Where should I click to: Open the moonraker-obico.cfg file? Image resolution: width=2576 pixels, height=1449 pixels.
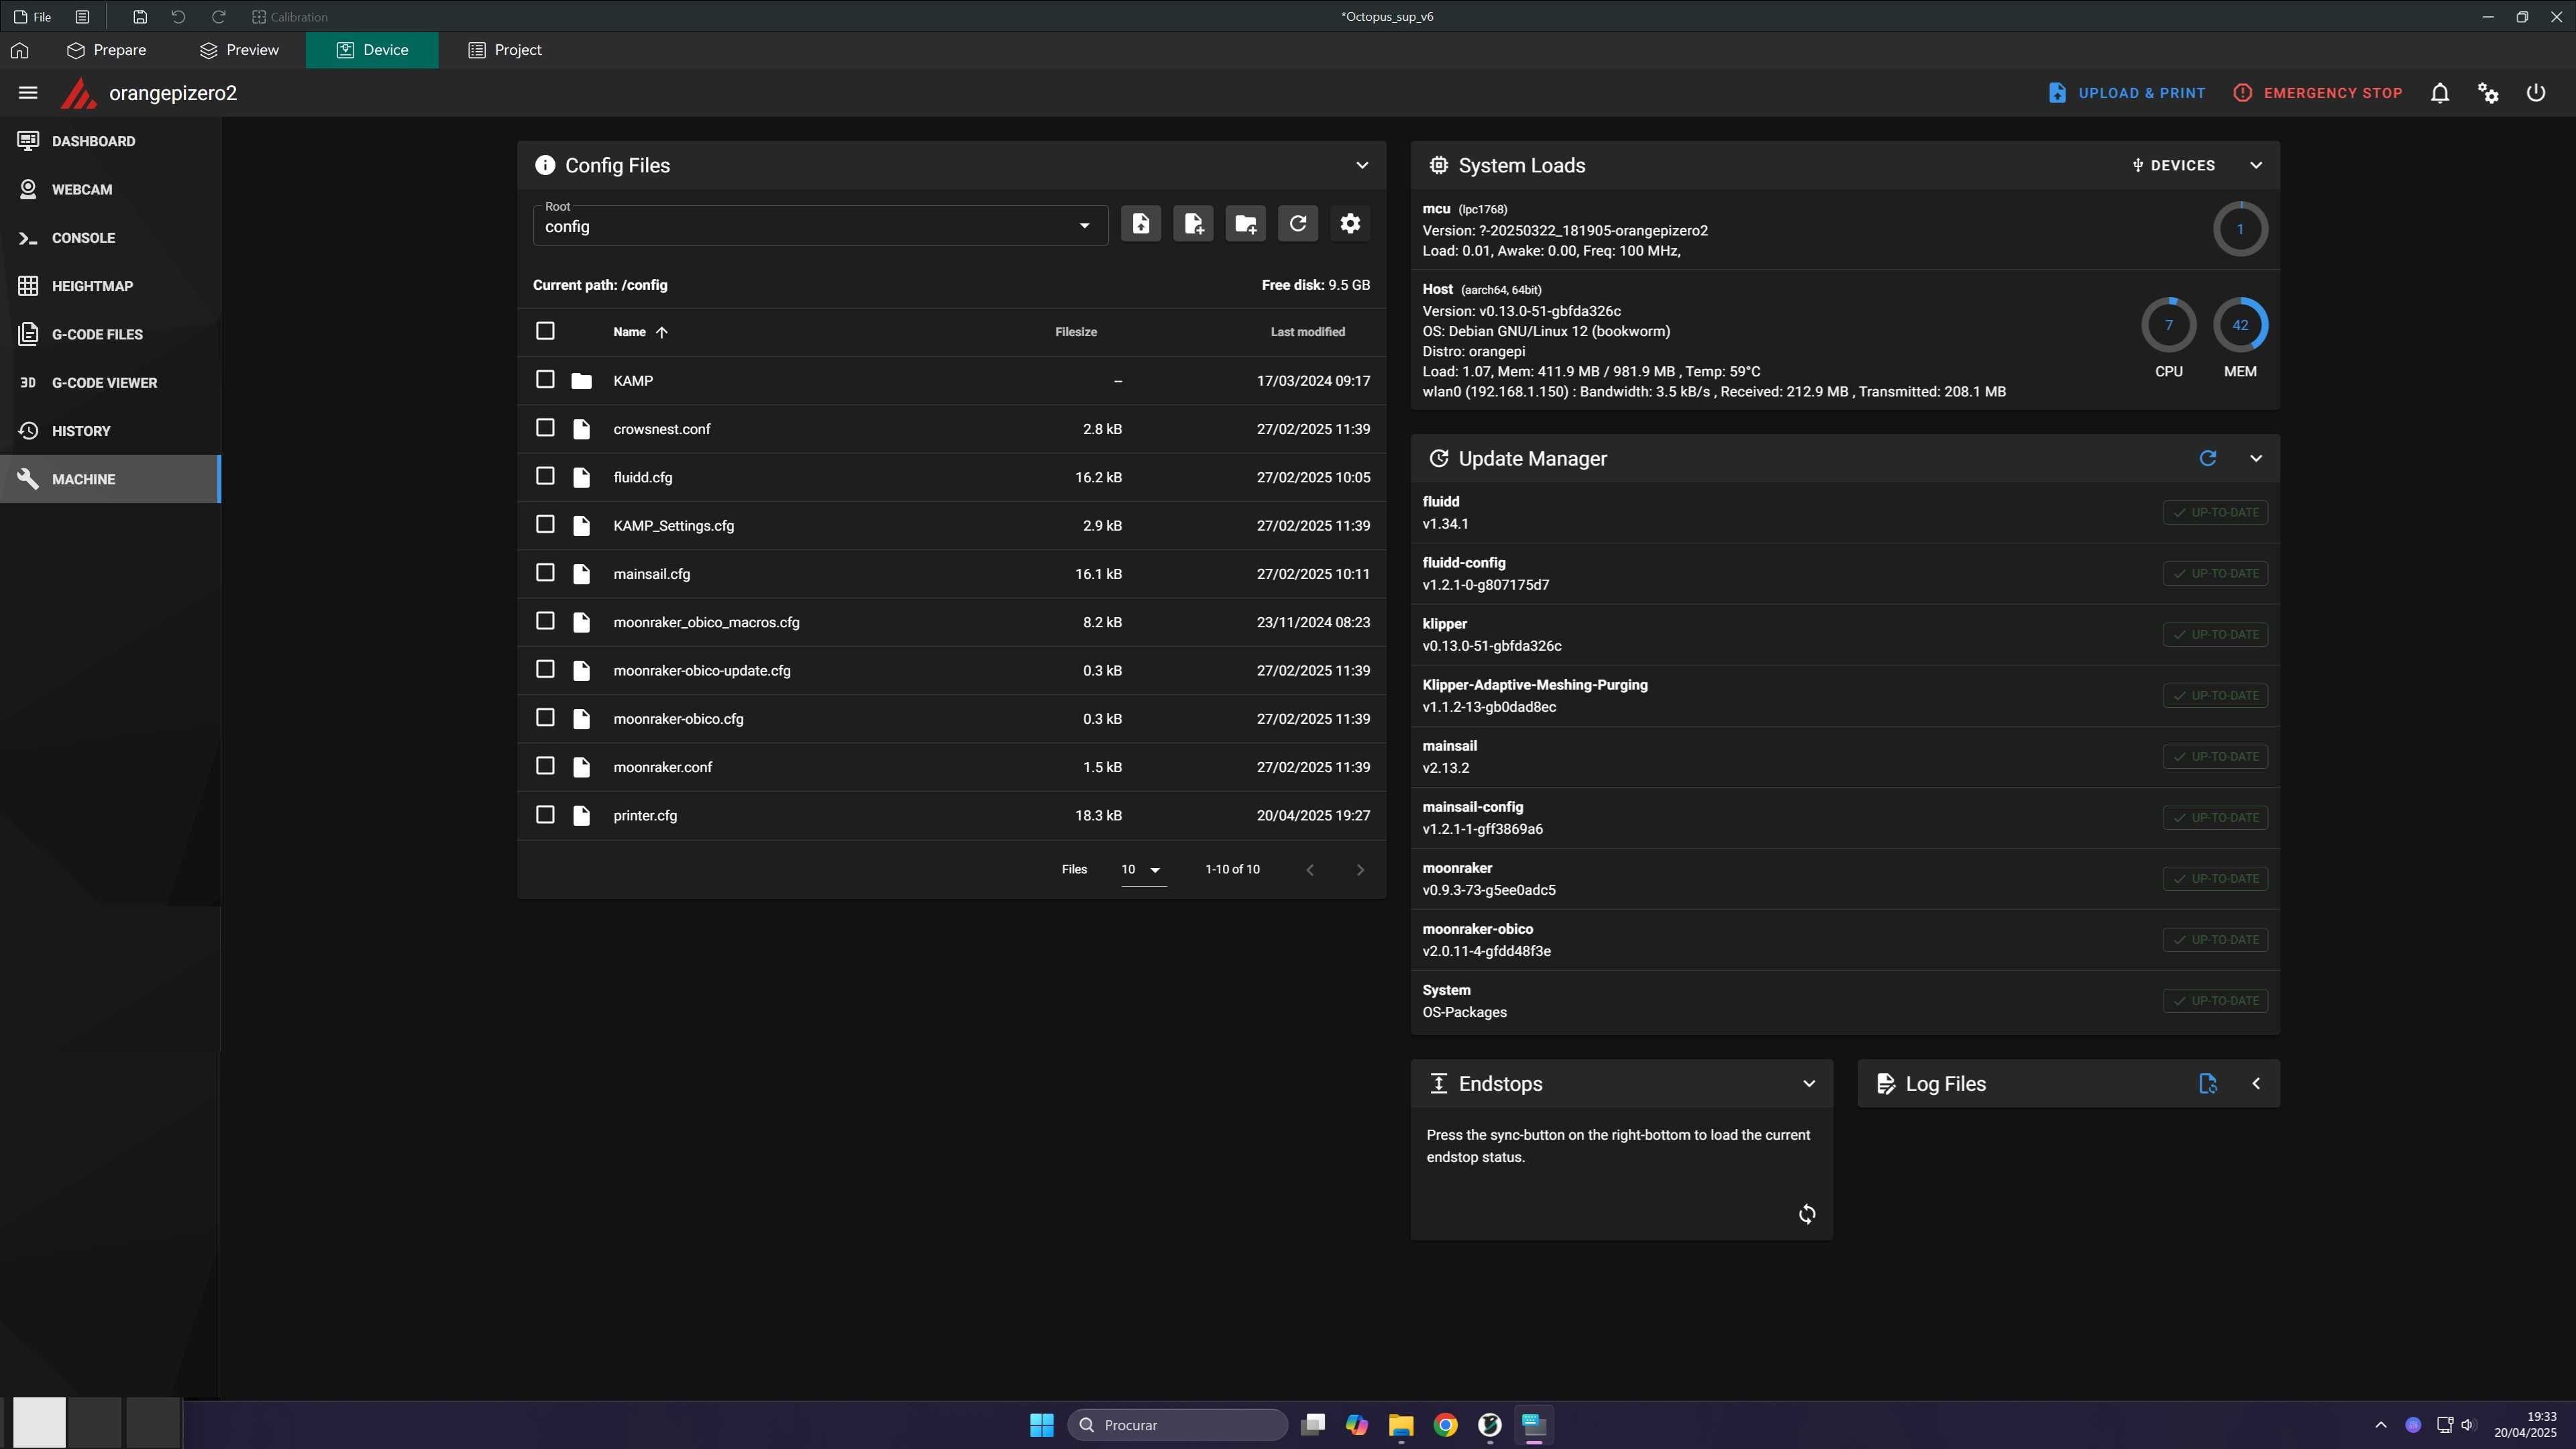(678, 719)
